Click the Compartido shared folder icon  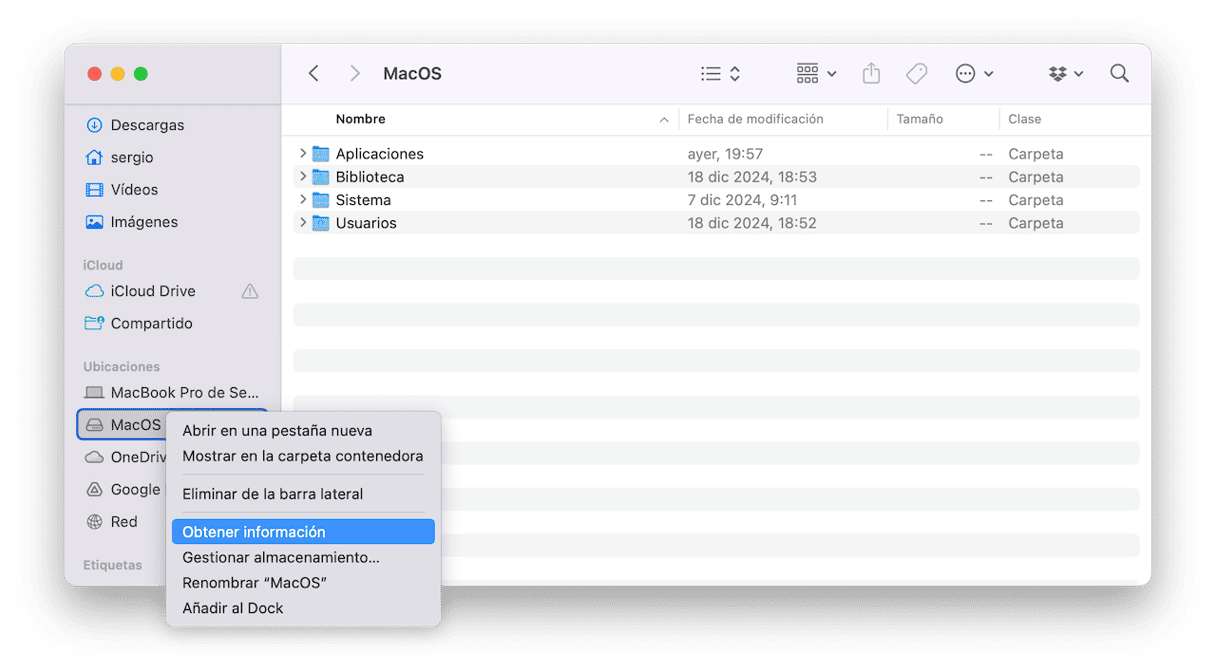point(94,323)
